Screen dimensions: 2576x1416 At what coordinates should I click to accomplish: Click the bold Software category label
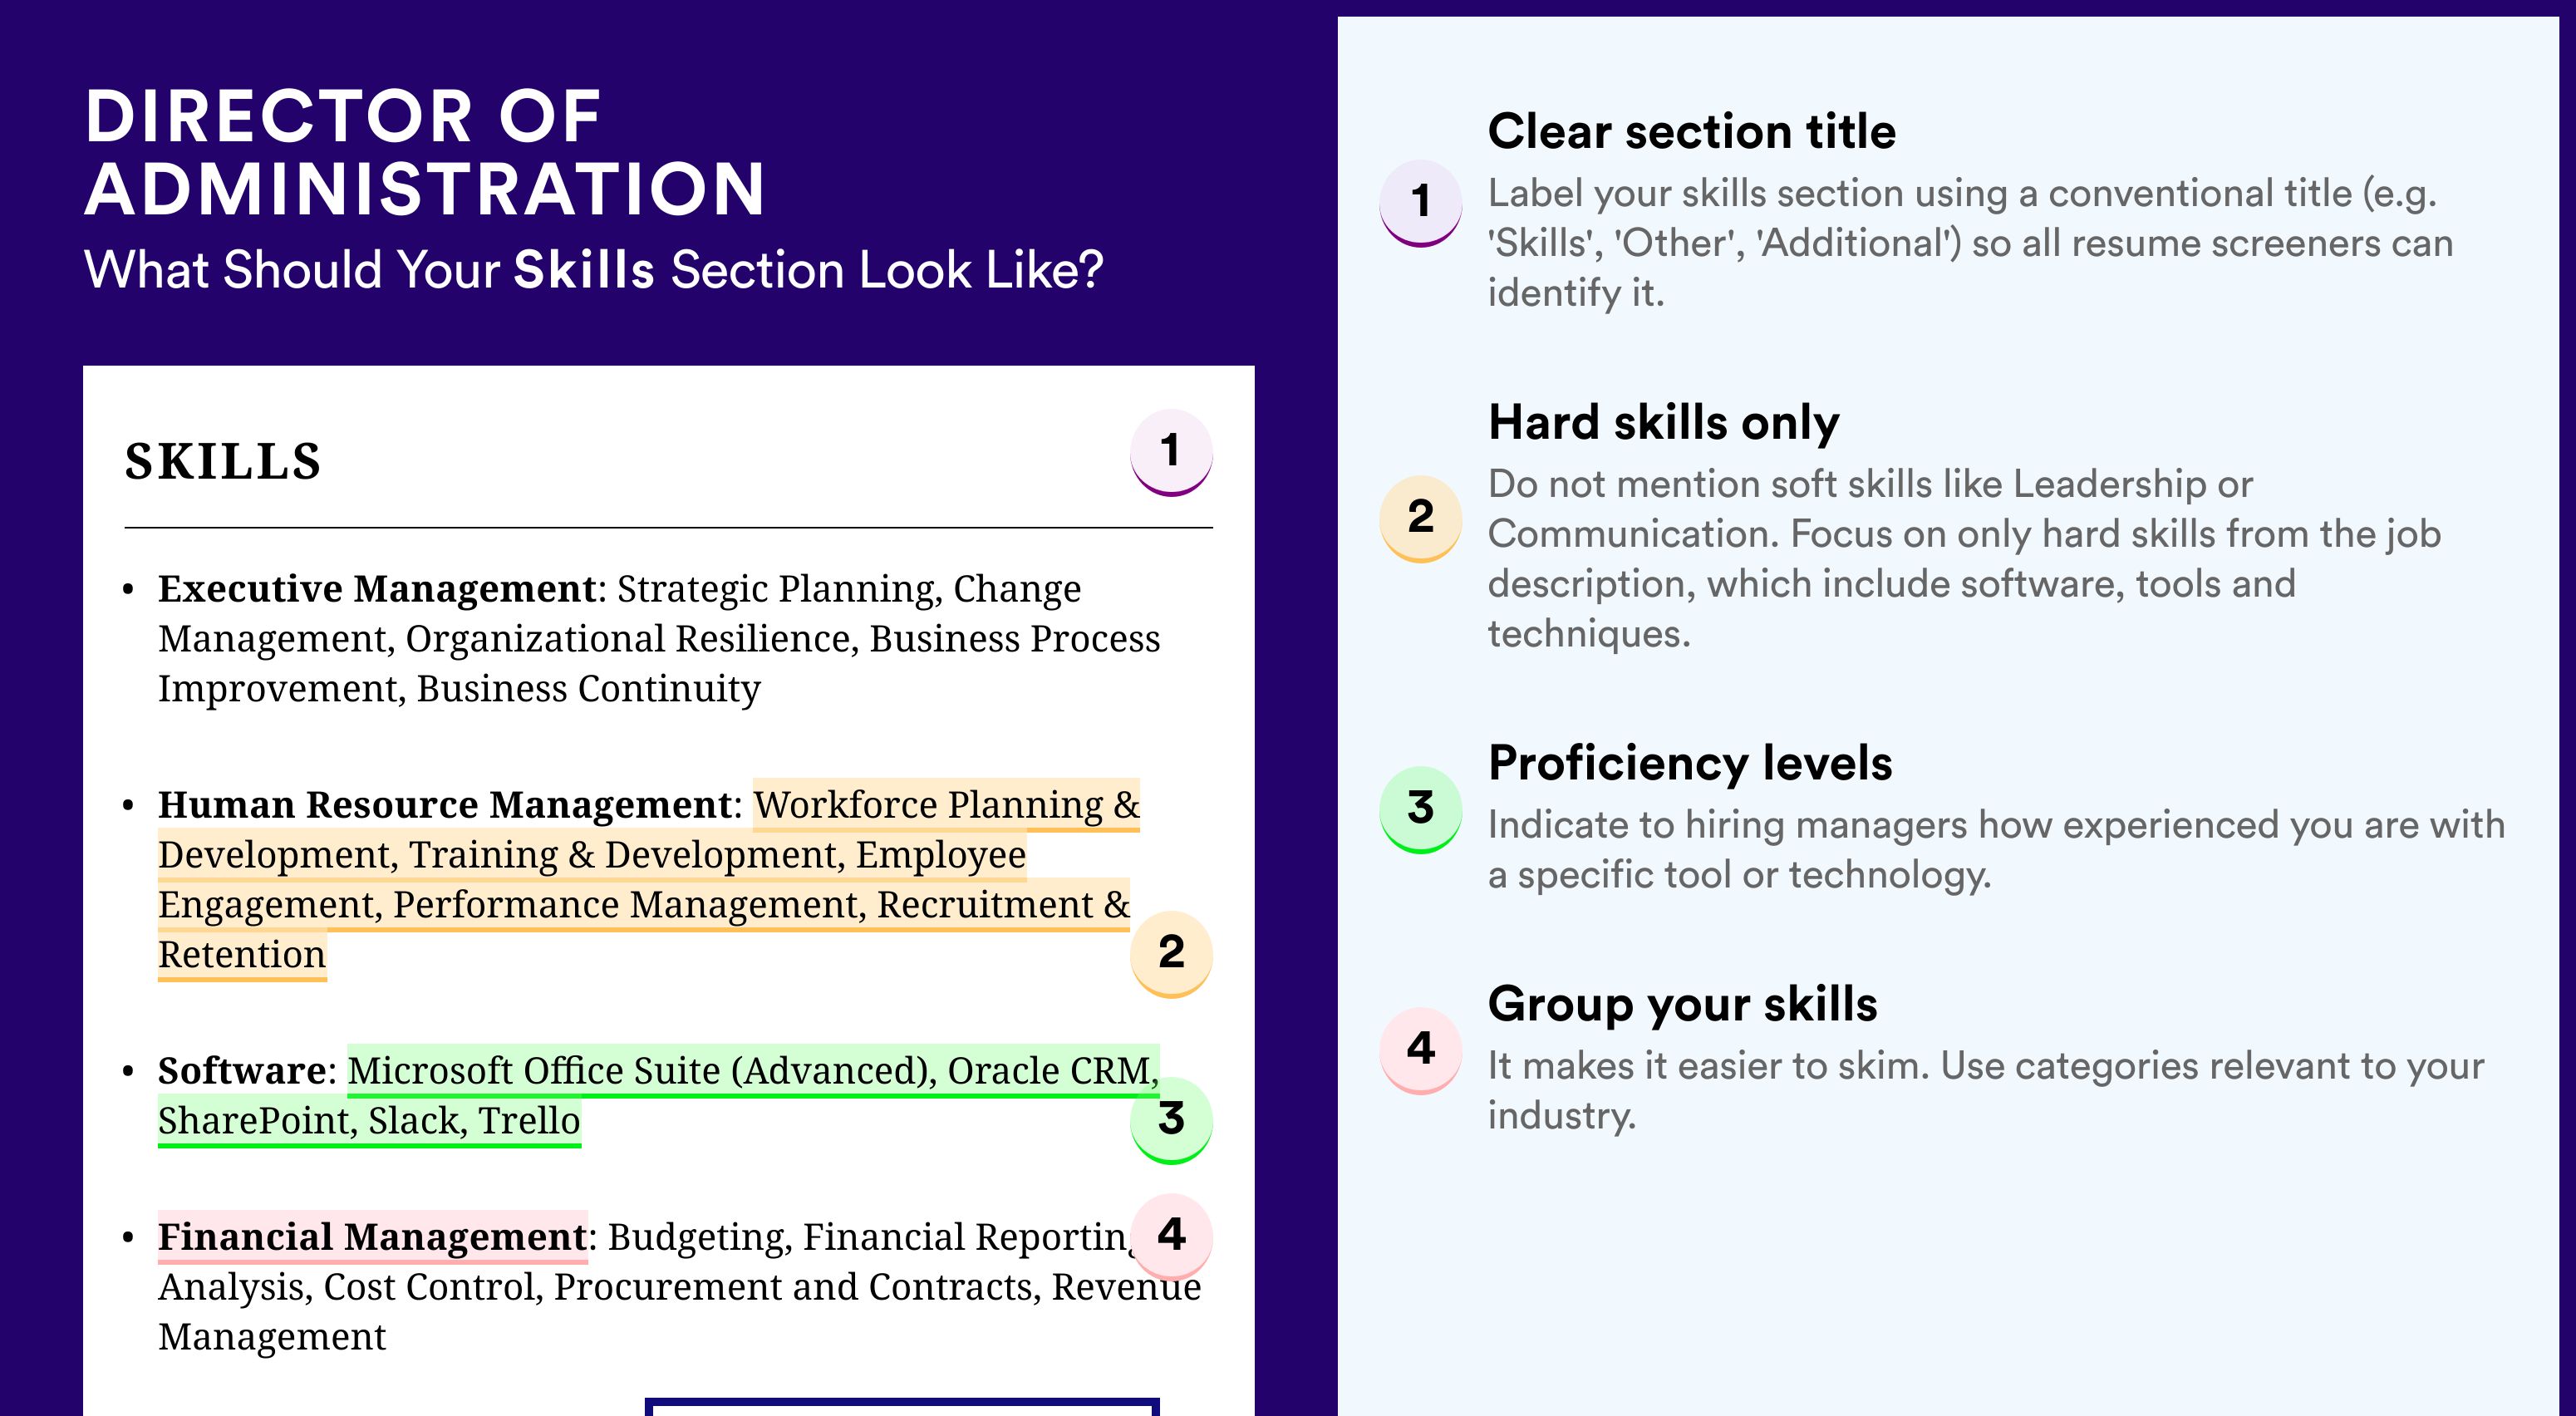pyautogui.click(x=241, y=1071)
